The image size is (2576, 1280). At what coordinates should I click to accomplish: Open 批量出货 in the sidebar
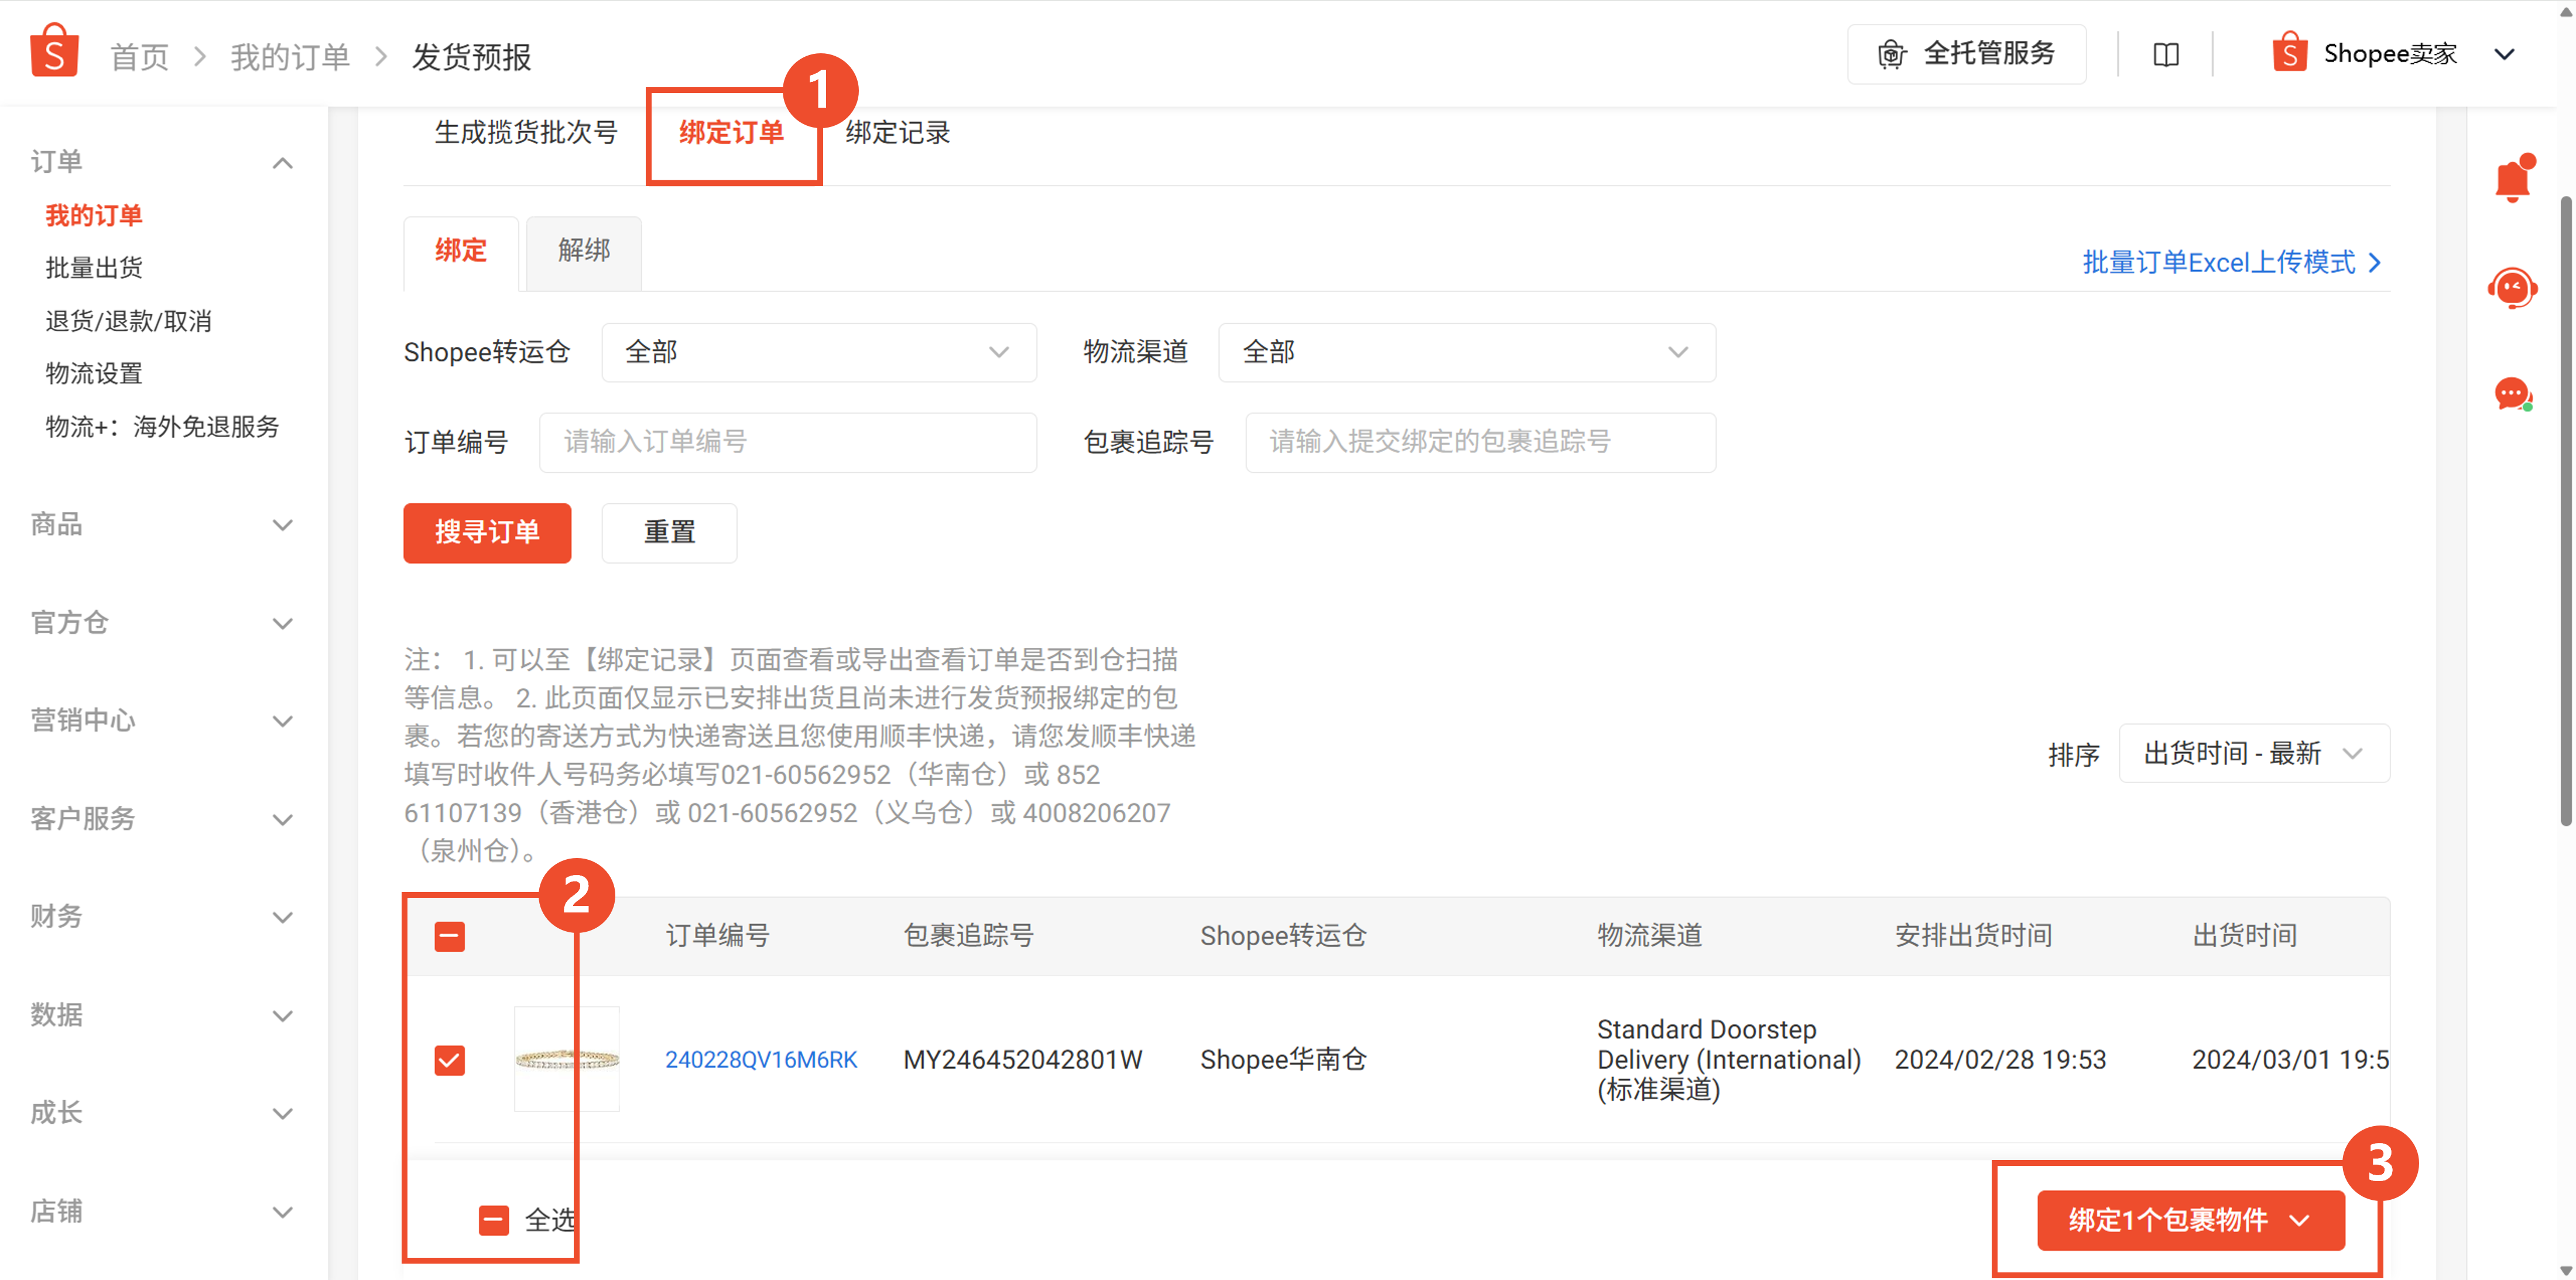pyautogui.click(x=94, y=268)
